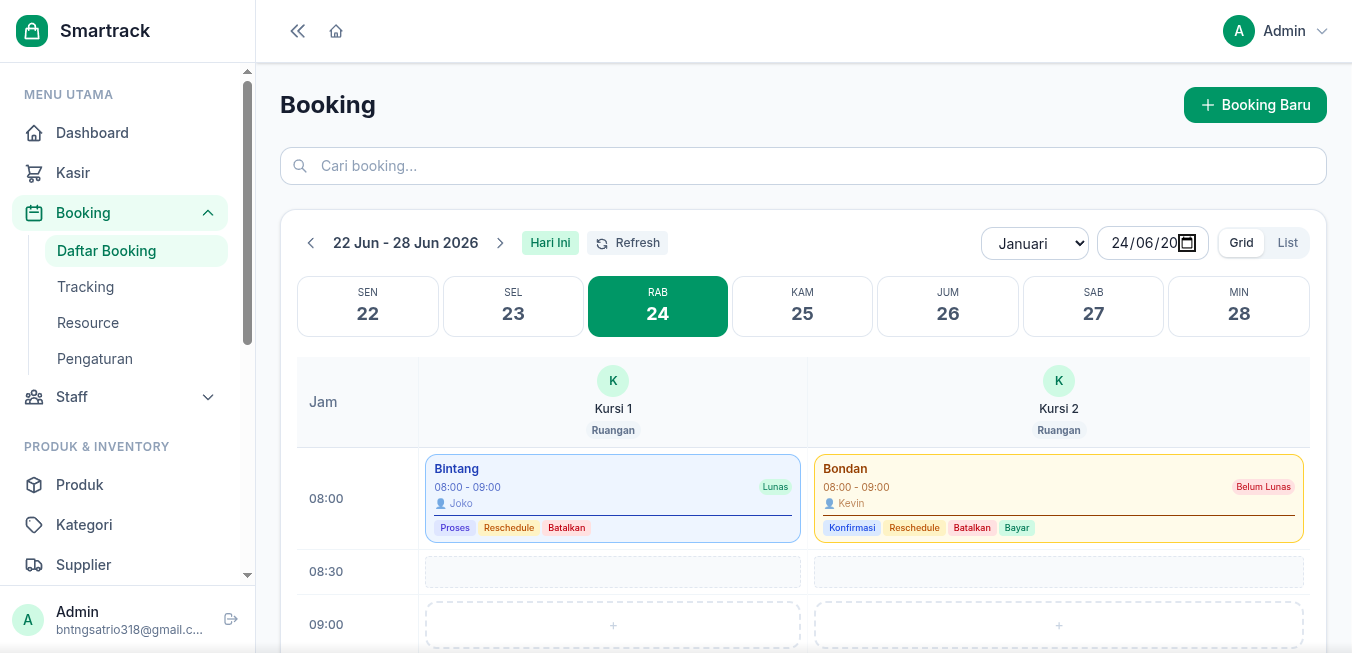Select day JUM 26
This screenshot has width=1352, height=653.
coord(948,306)
